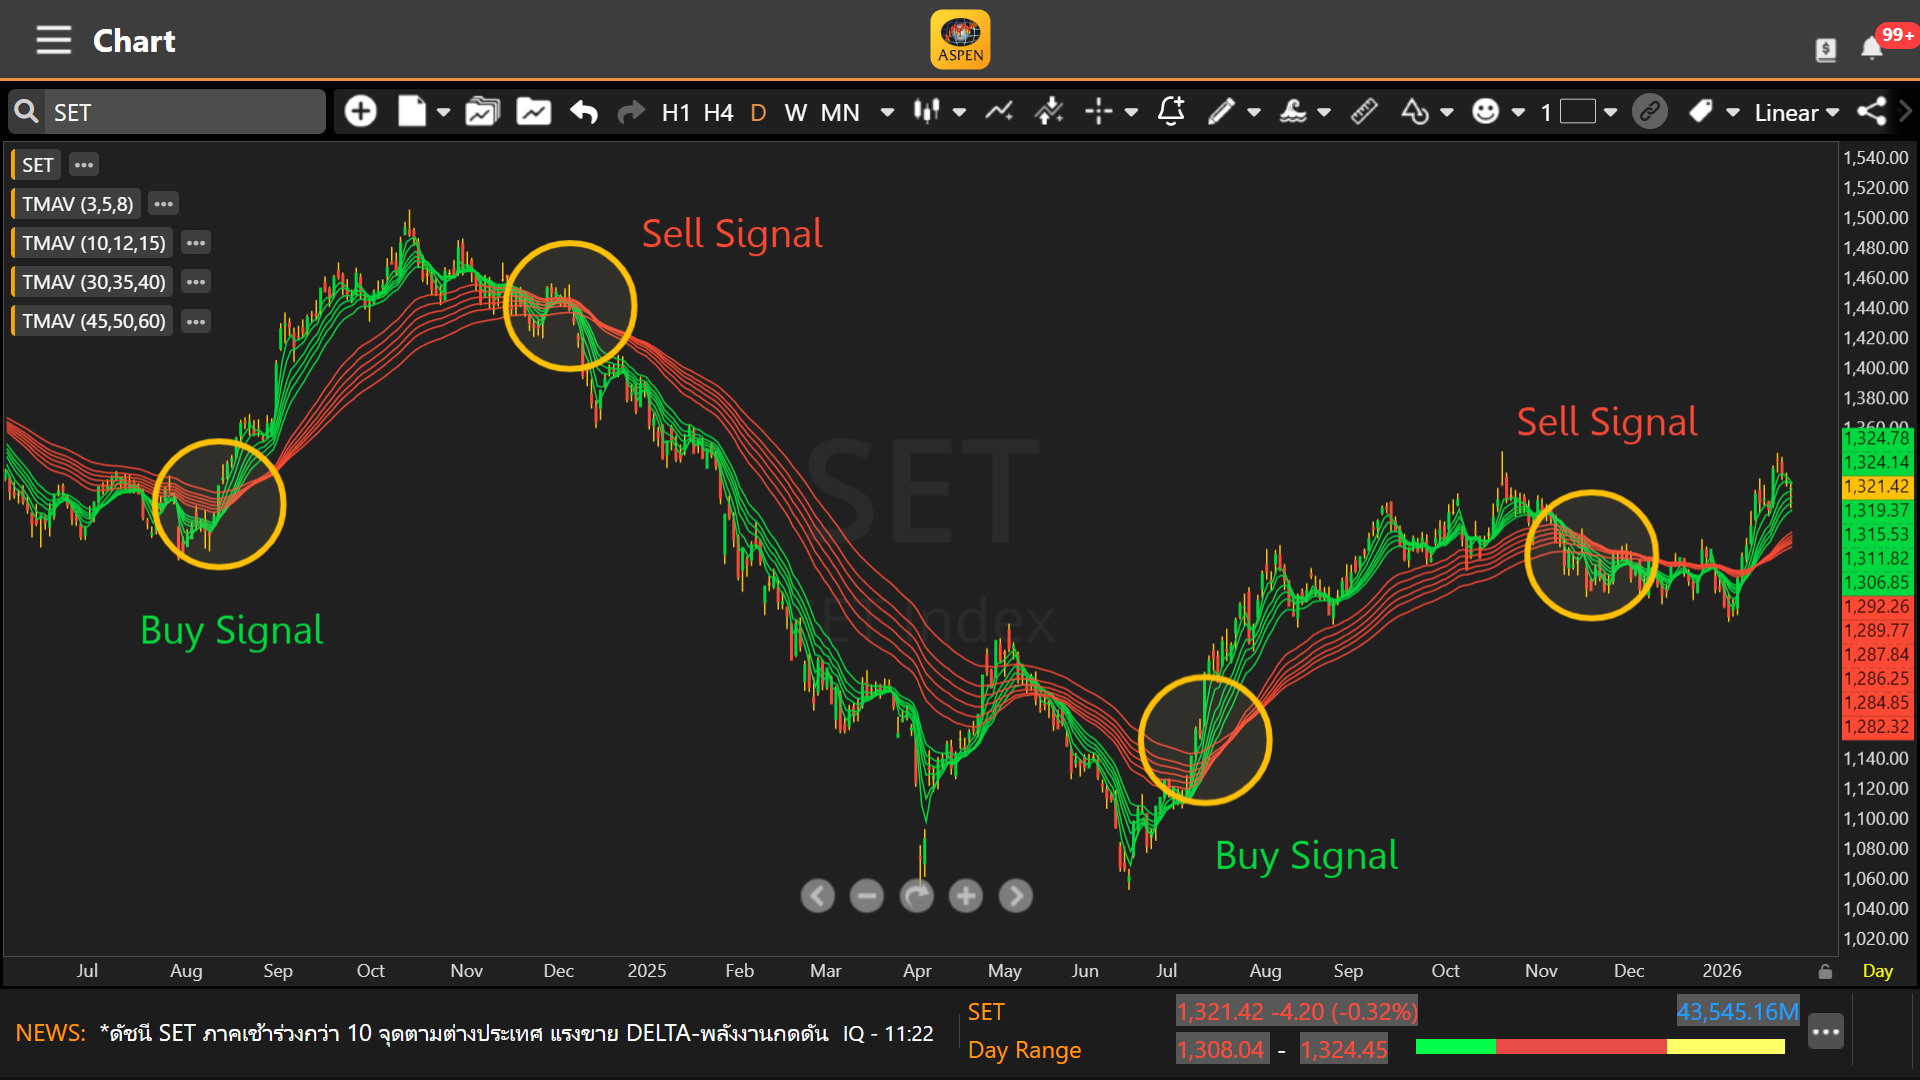Open options for TMAV (45,50,60) indicator
Viewport: 1920px width, 1080px height.
pyautogui.click(x=196, y=321)
